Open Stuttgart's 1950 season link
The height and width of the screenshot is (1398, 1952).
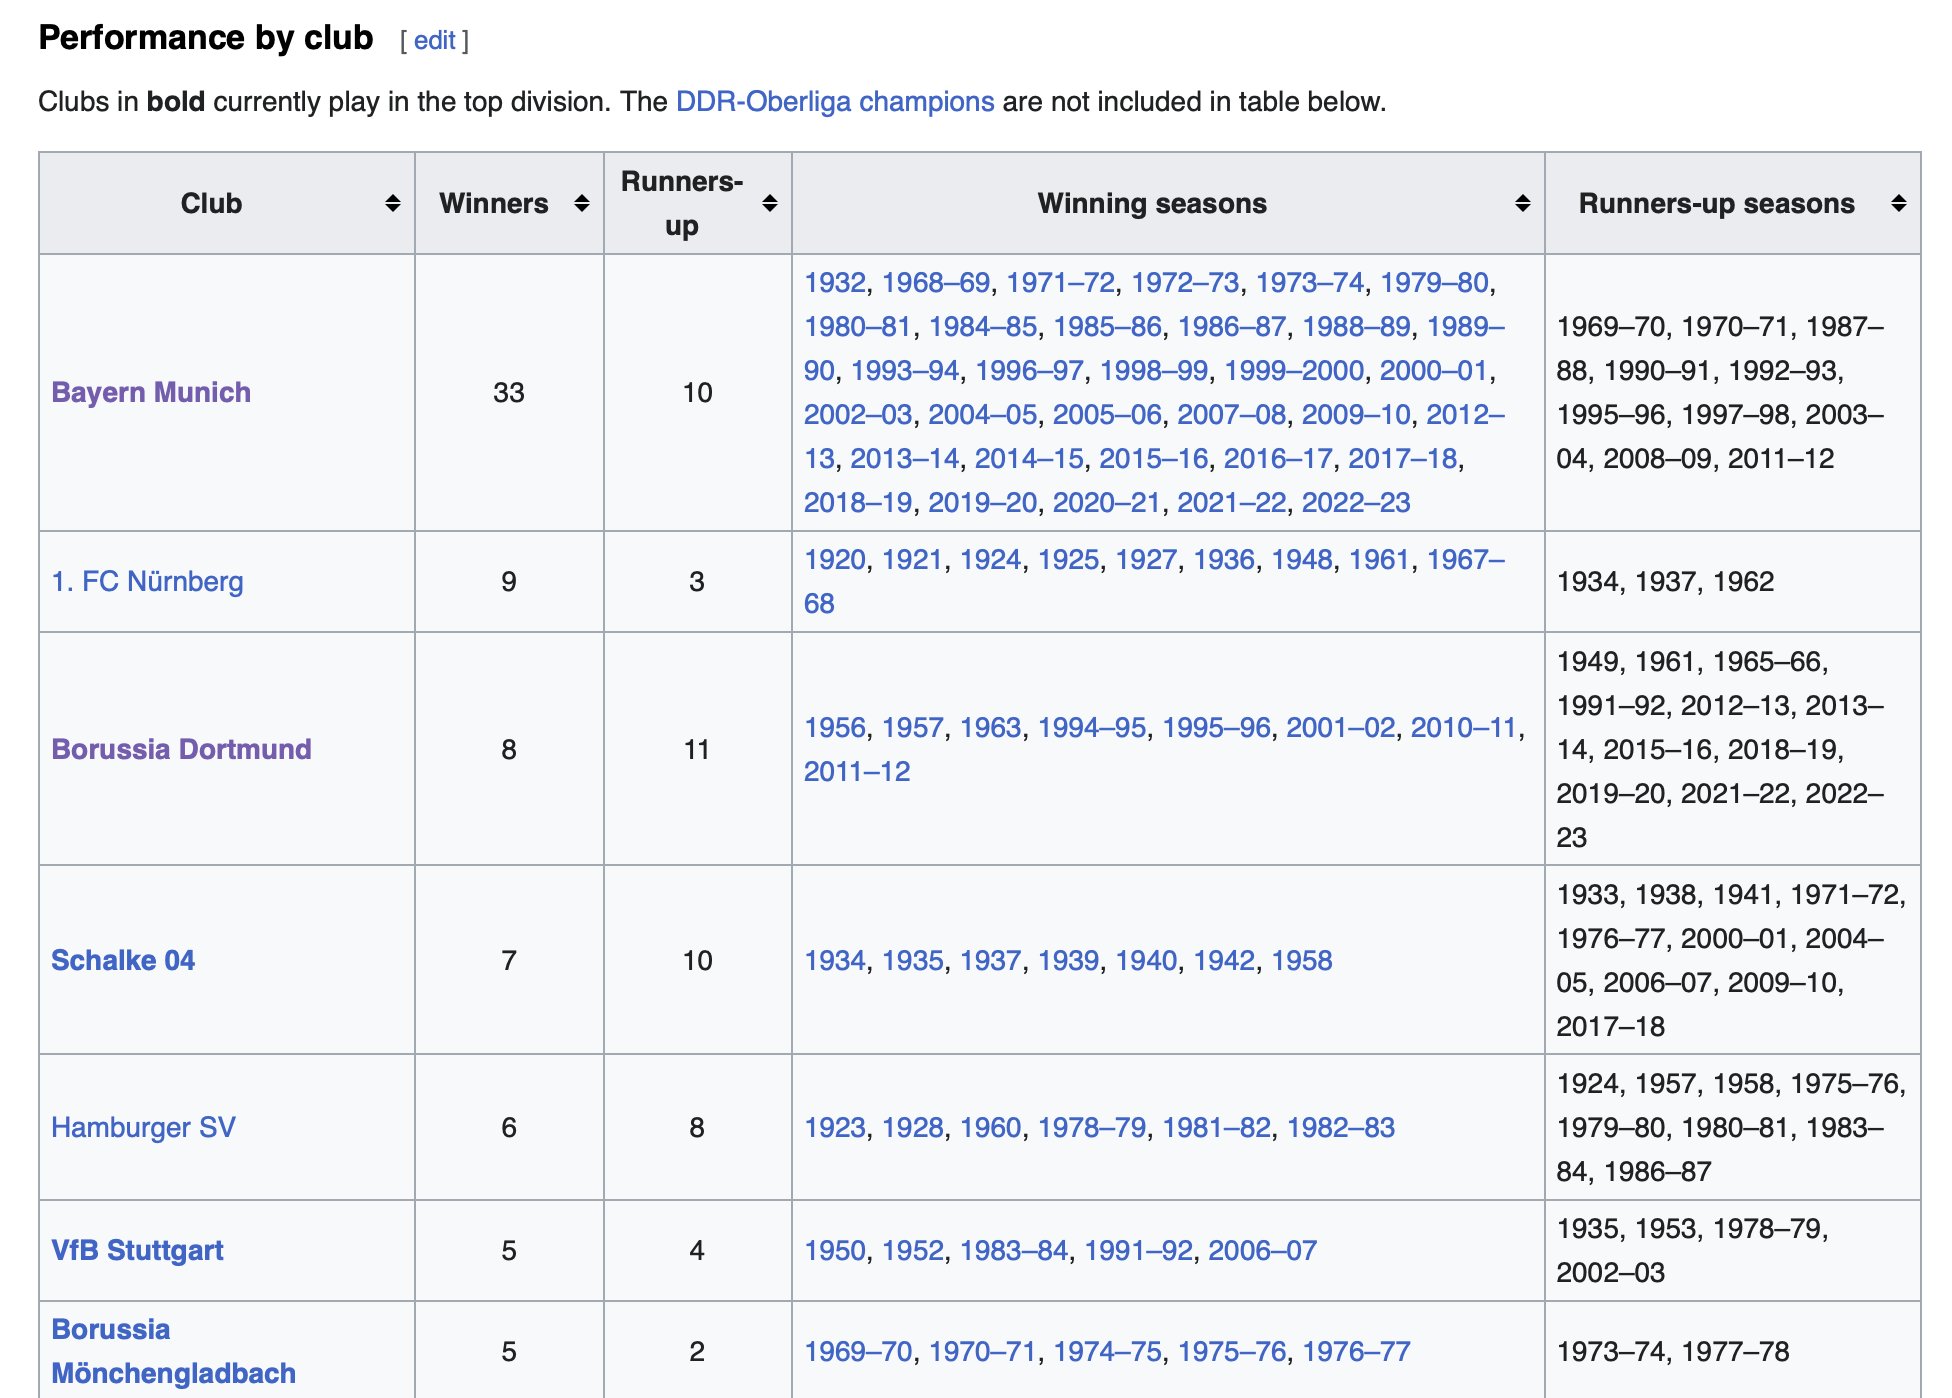point(835,1250)
